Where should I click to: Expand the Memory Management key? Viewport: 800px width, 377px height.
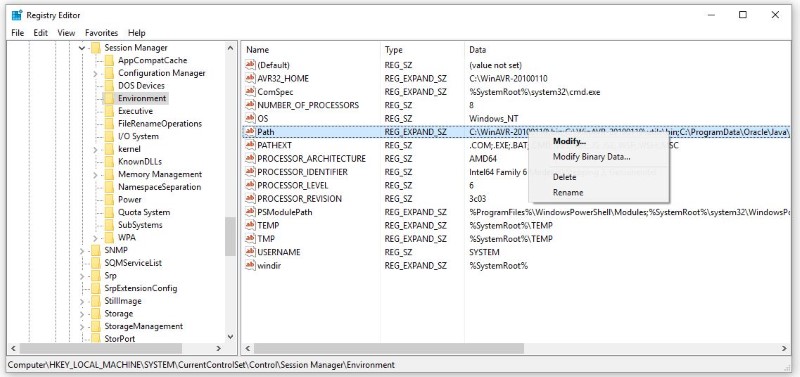[95, 174]
